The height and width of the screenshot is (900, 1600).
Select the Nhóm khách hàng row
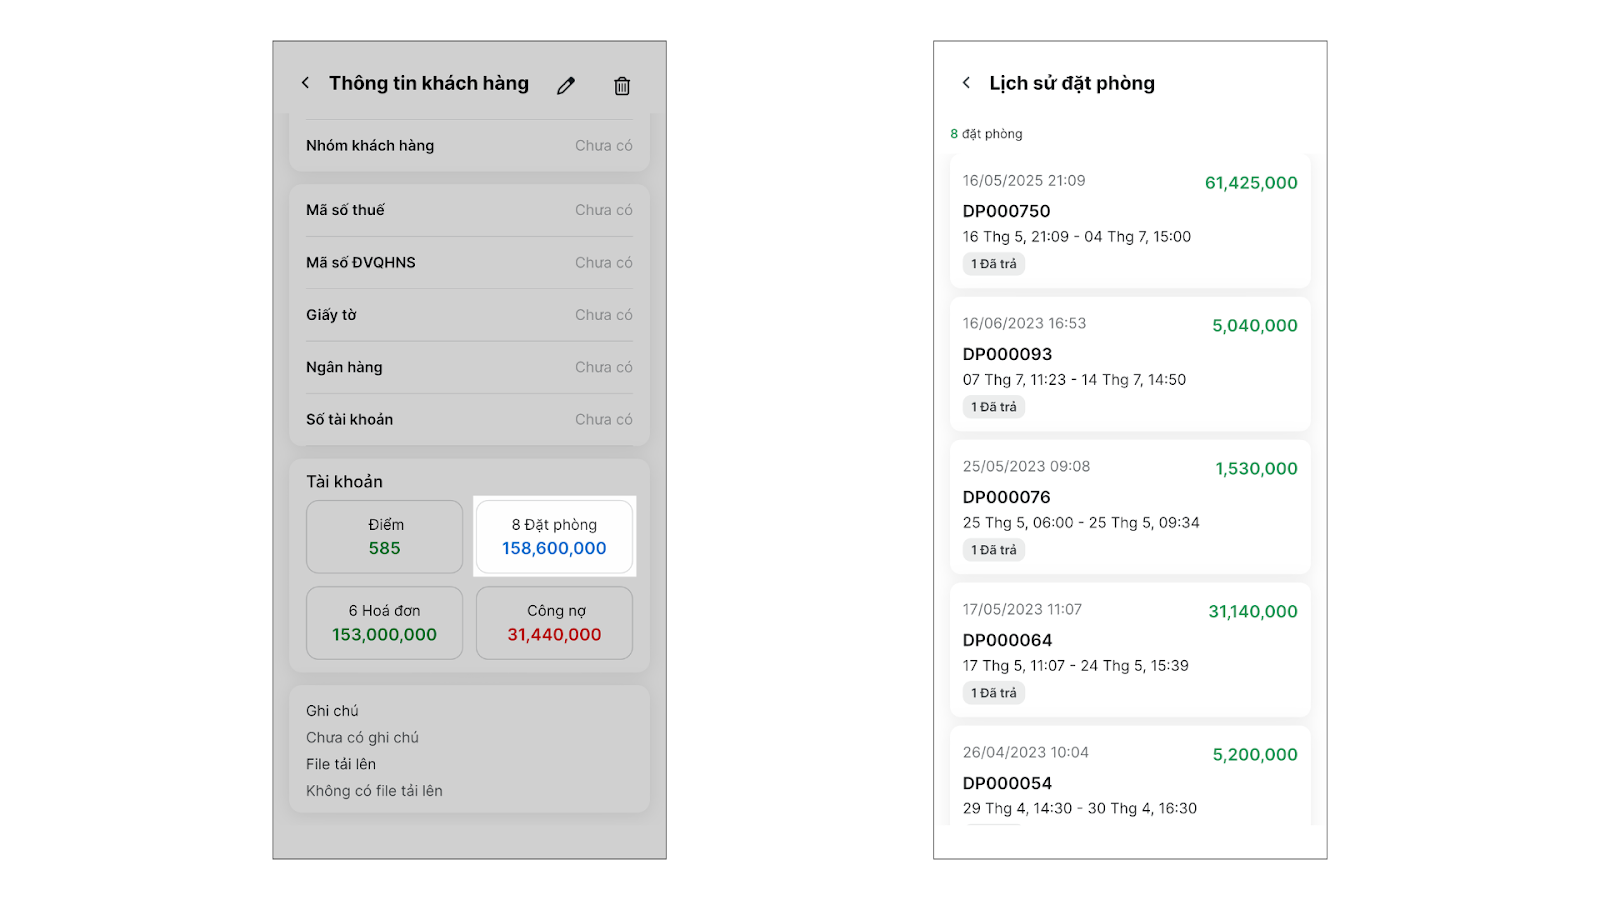pyautogui.click(x=469, y=146)
